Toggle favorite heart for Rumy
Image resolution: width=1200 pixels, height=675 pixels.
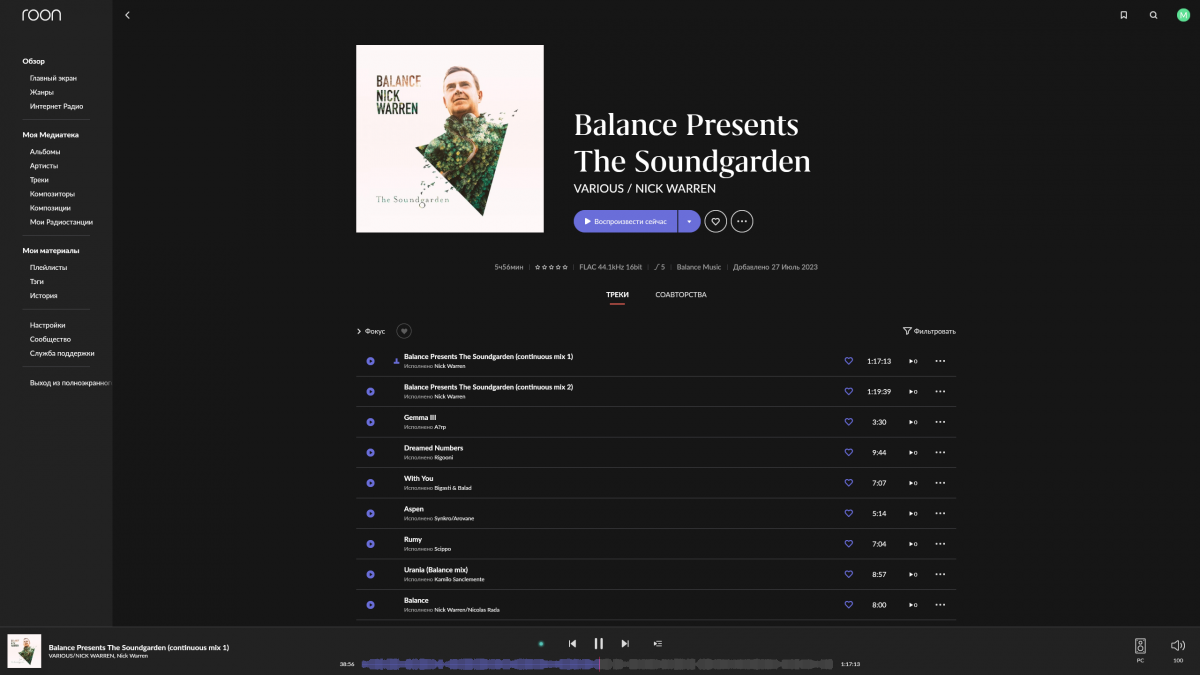[849, 544]
